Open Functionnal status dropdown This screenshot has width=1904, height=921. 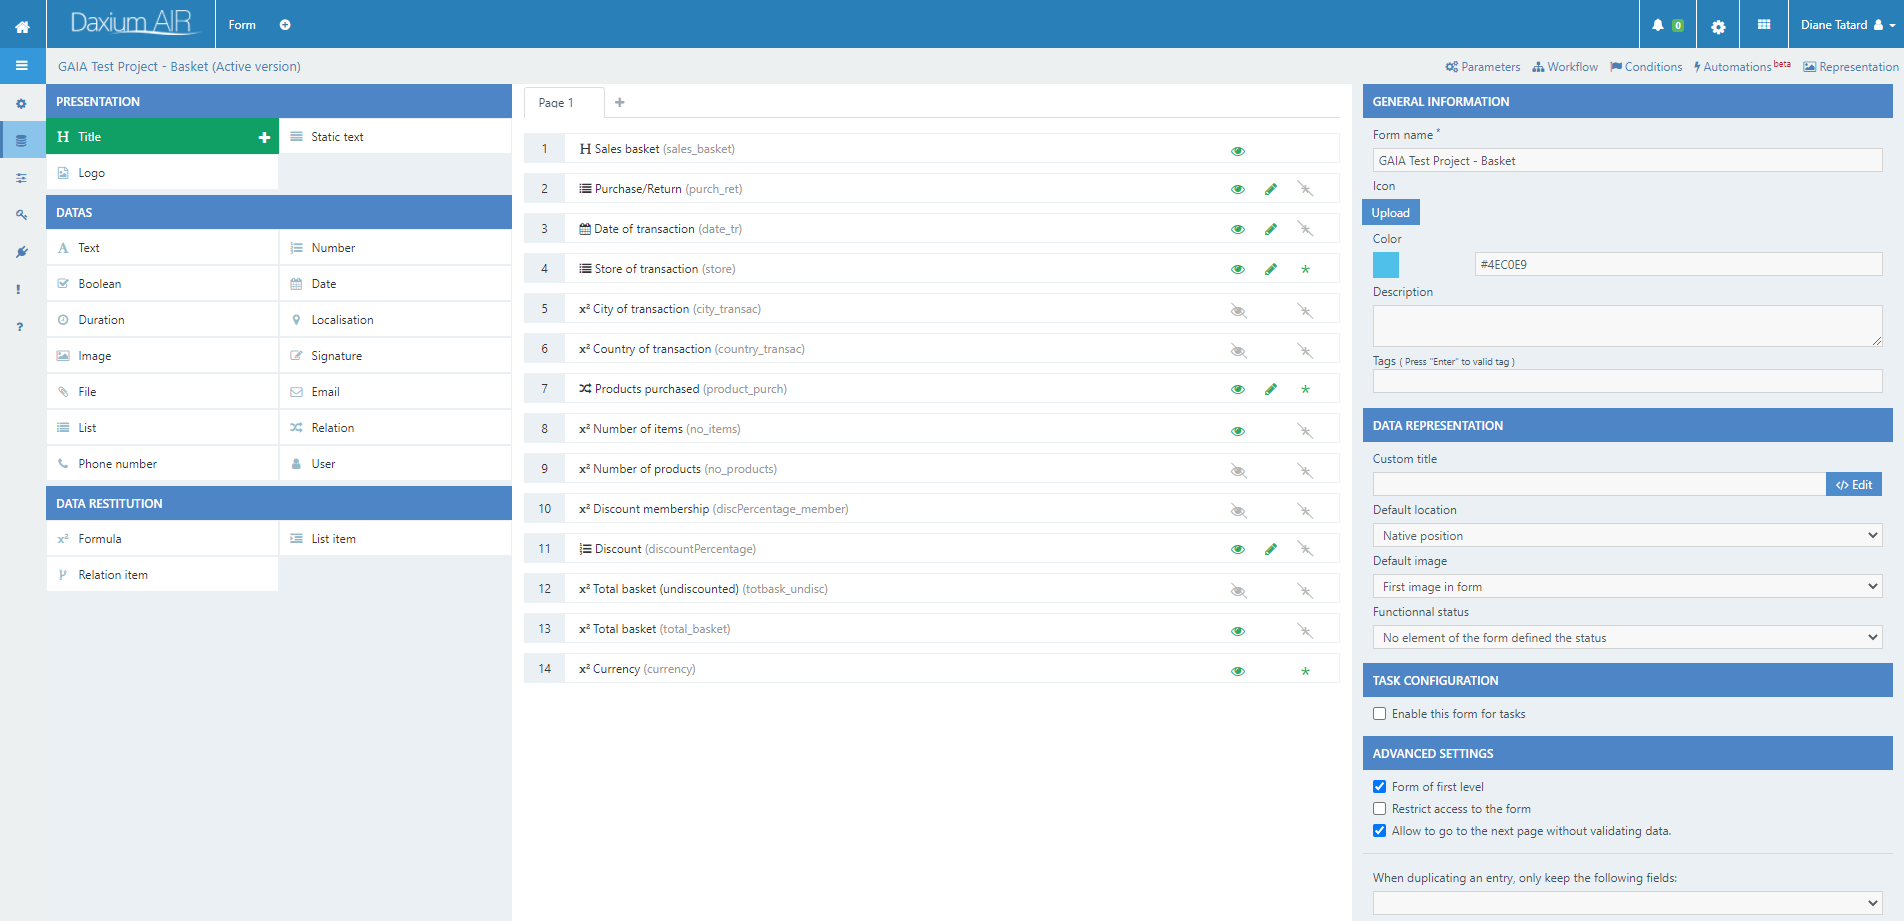(1628, 638)
